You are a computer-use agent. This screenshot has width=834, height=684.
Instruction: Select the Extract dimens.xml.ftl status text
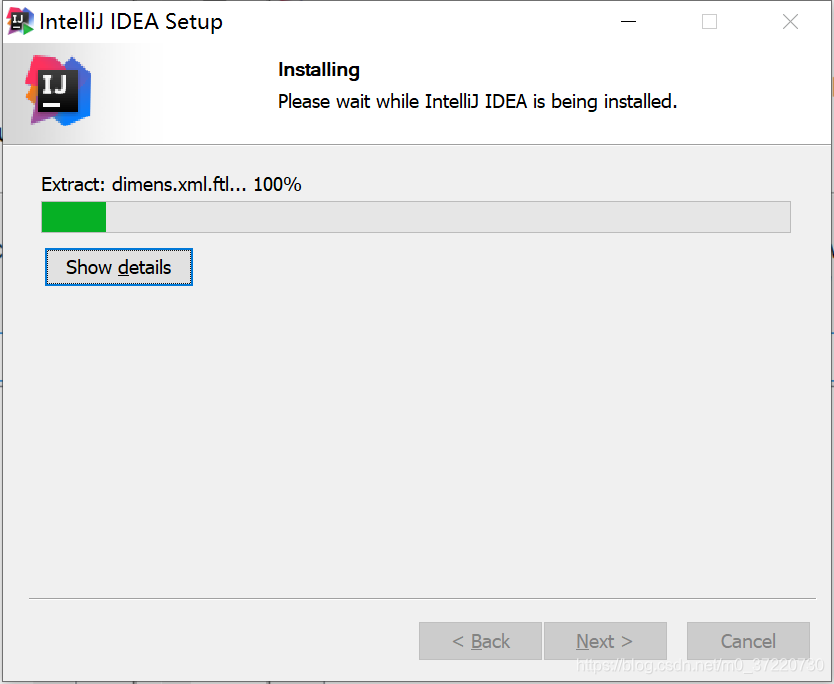(171, 184)
